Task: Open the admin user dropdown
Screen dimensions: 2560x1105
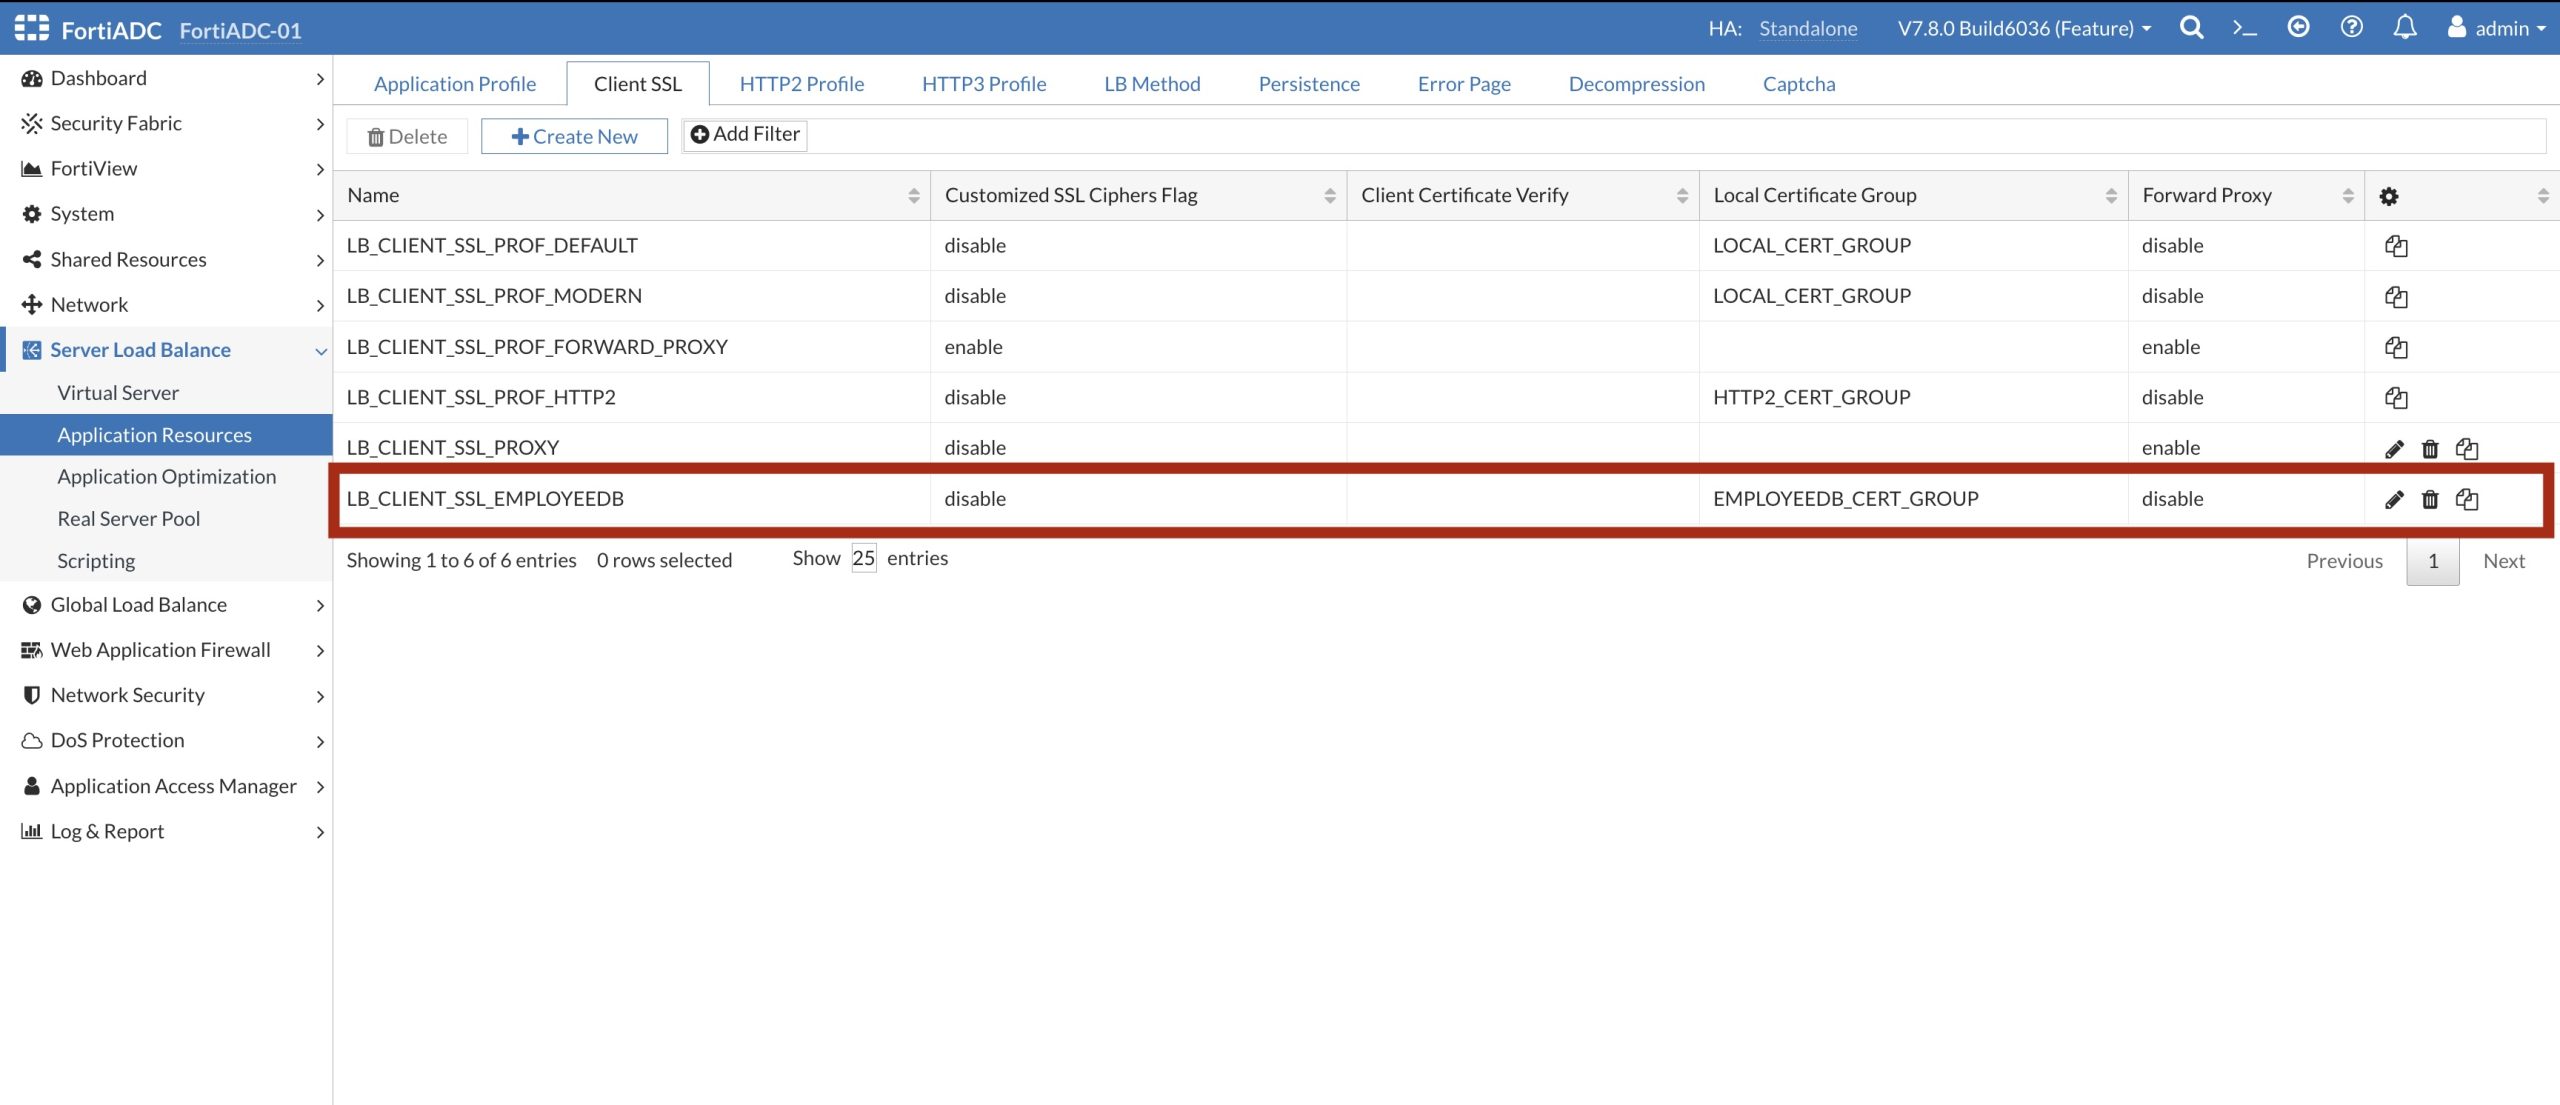Action: (2496, 28)
